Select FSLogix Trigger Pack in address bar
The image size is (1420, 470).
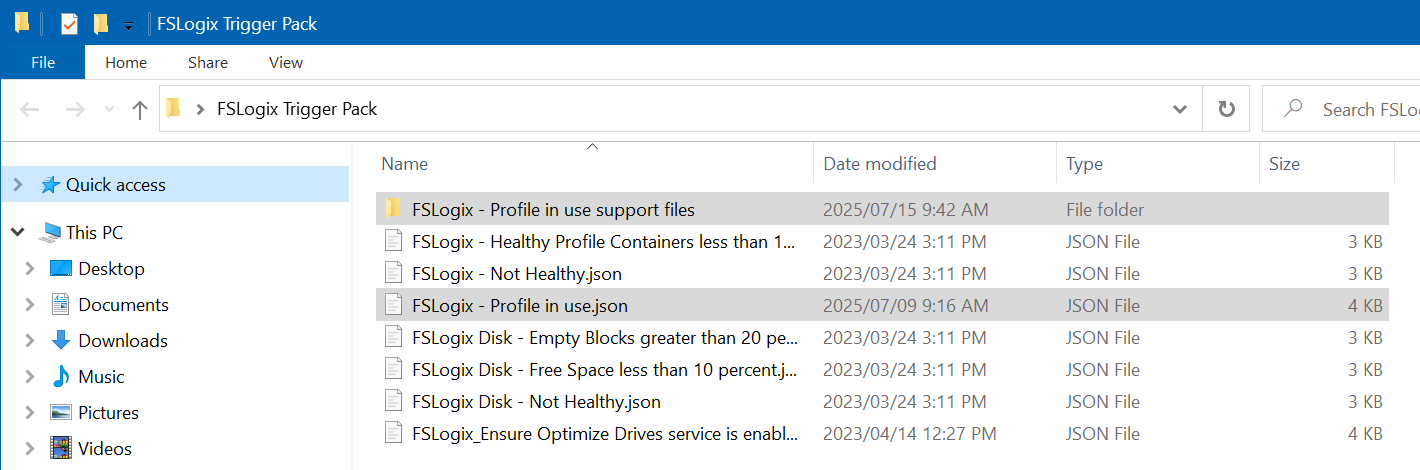click(297, 109)
